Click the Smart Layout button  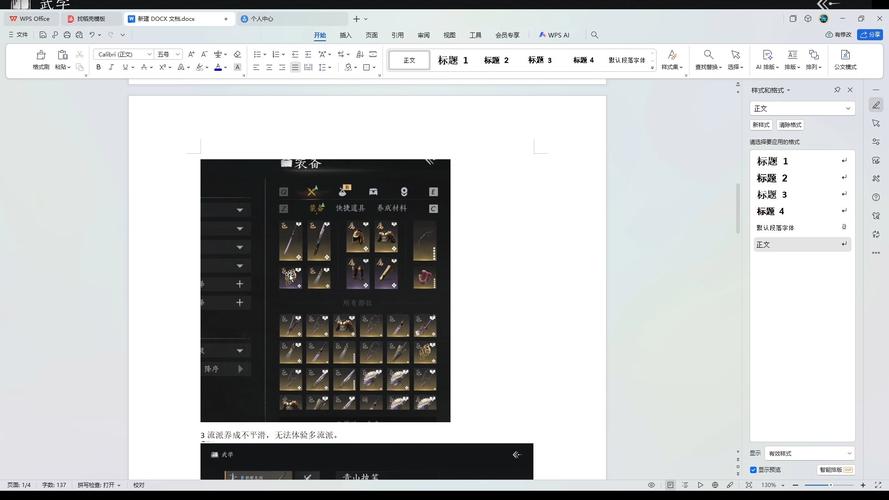click(836, 469)
